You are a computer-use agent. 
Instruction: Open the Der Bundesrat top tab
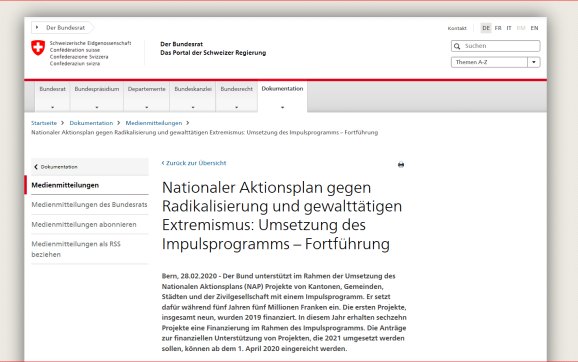coord(63,28)
